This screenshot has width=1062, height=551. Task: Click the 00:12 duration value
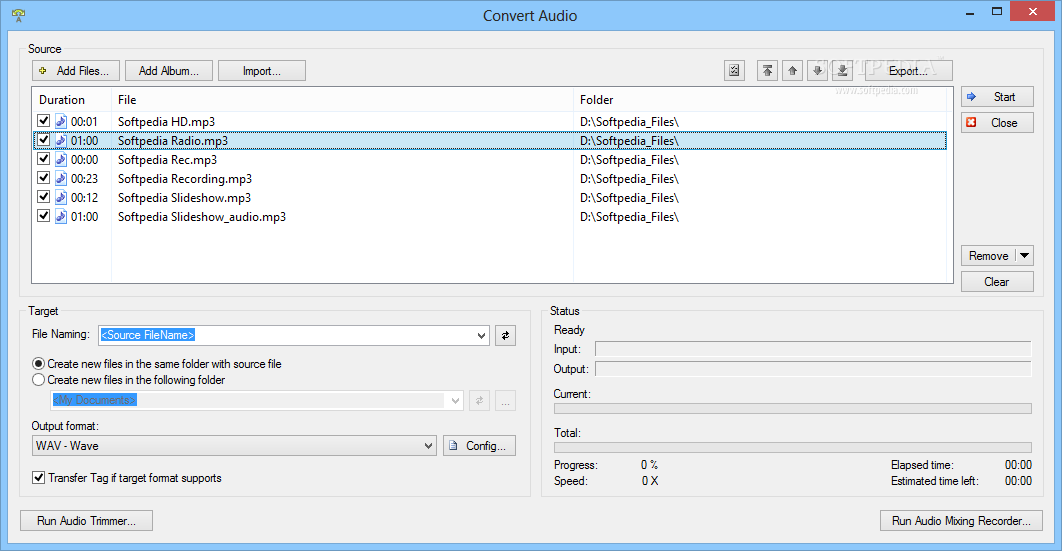pyautogui.click(x=84, y=198)
